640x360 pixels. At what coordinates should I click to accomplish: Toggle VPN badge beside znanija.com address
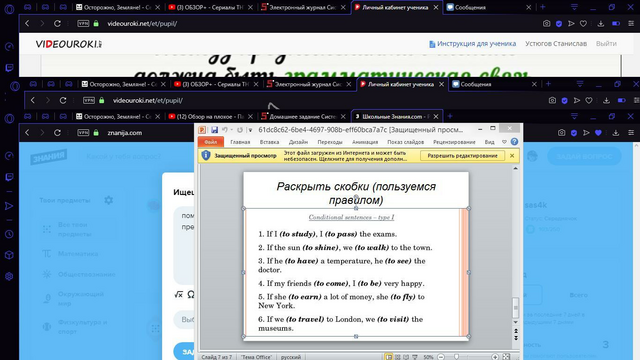coord(83,133)
